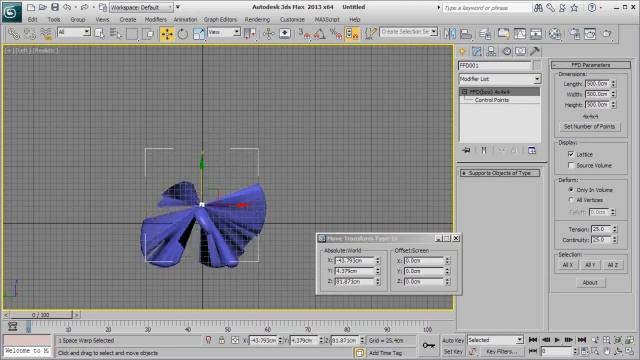The image size is (640, 360).
Task: Click the All Z selection button
Action: pos(613,265)
